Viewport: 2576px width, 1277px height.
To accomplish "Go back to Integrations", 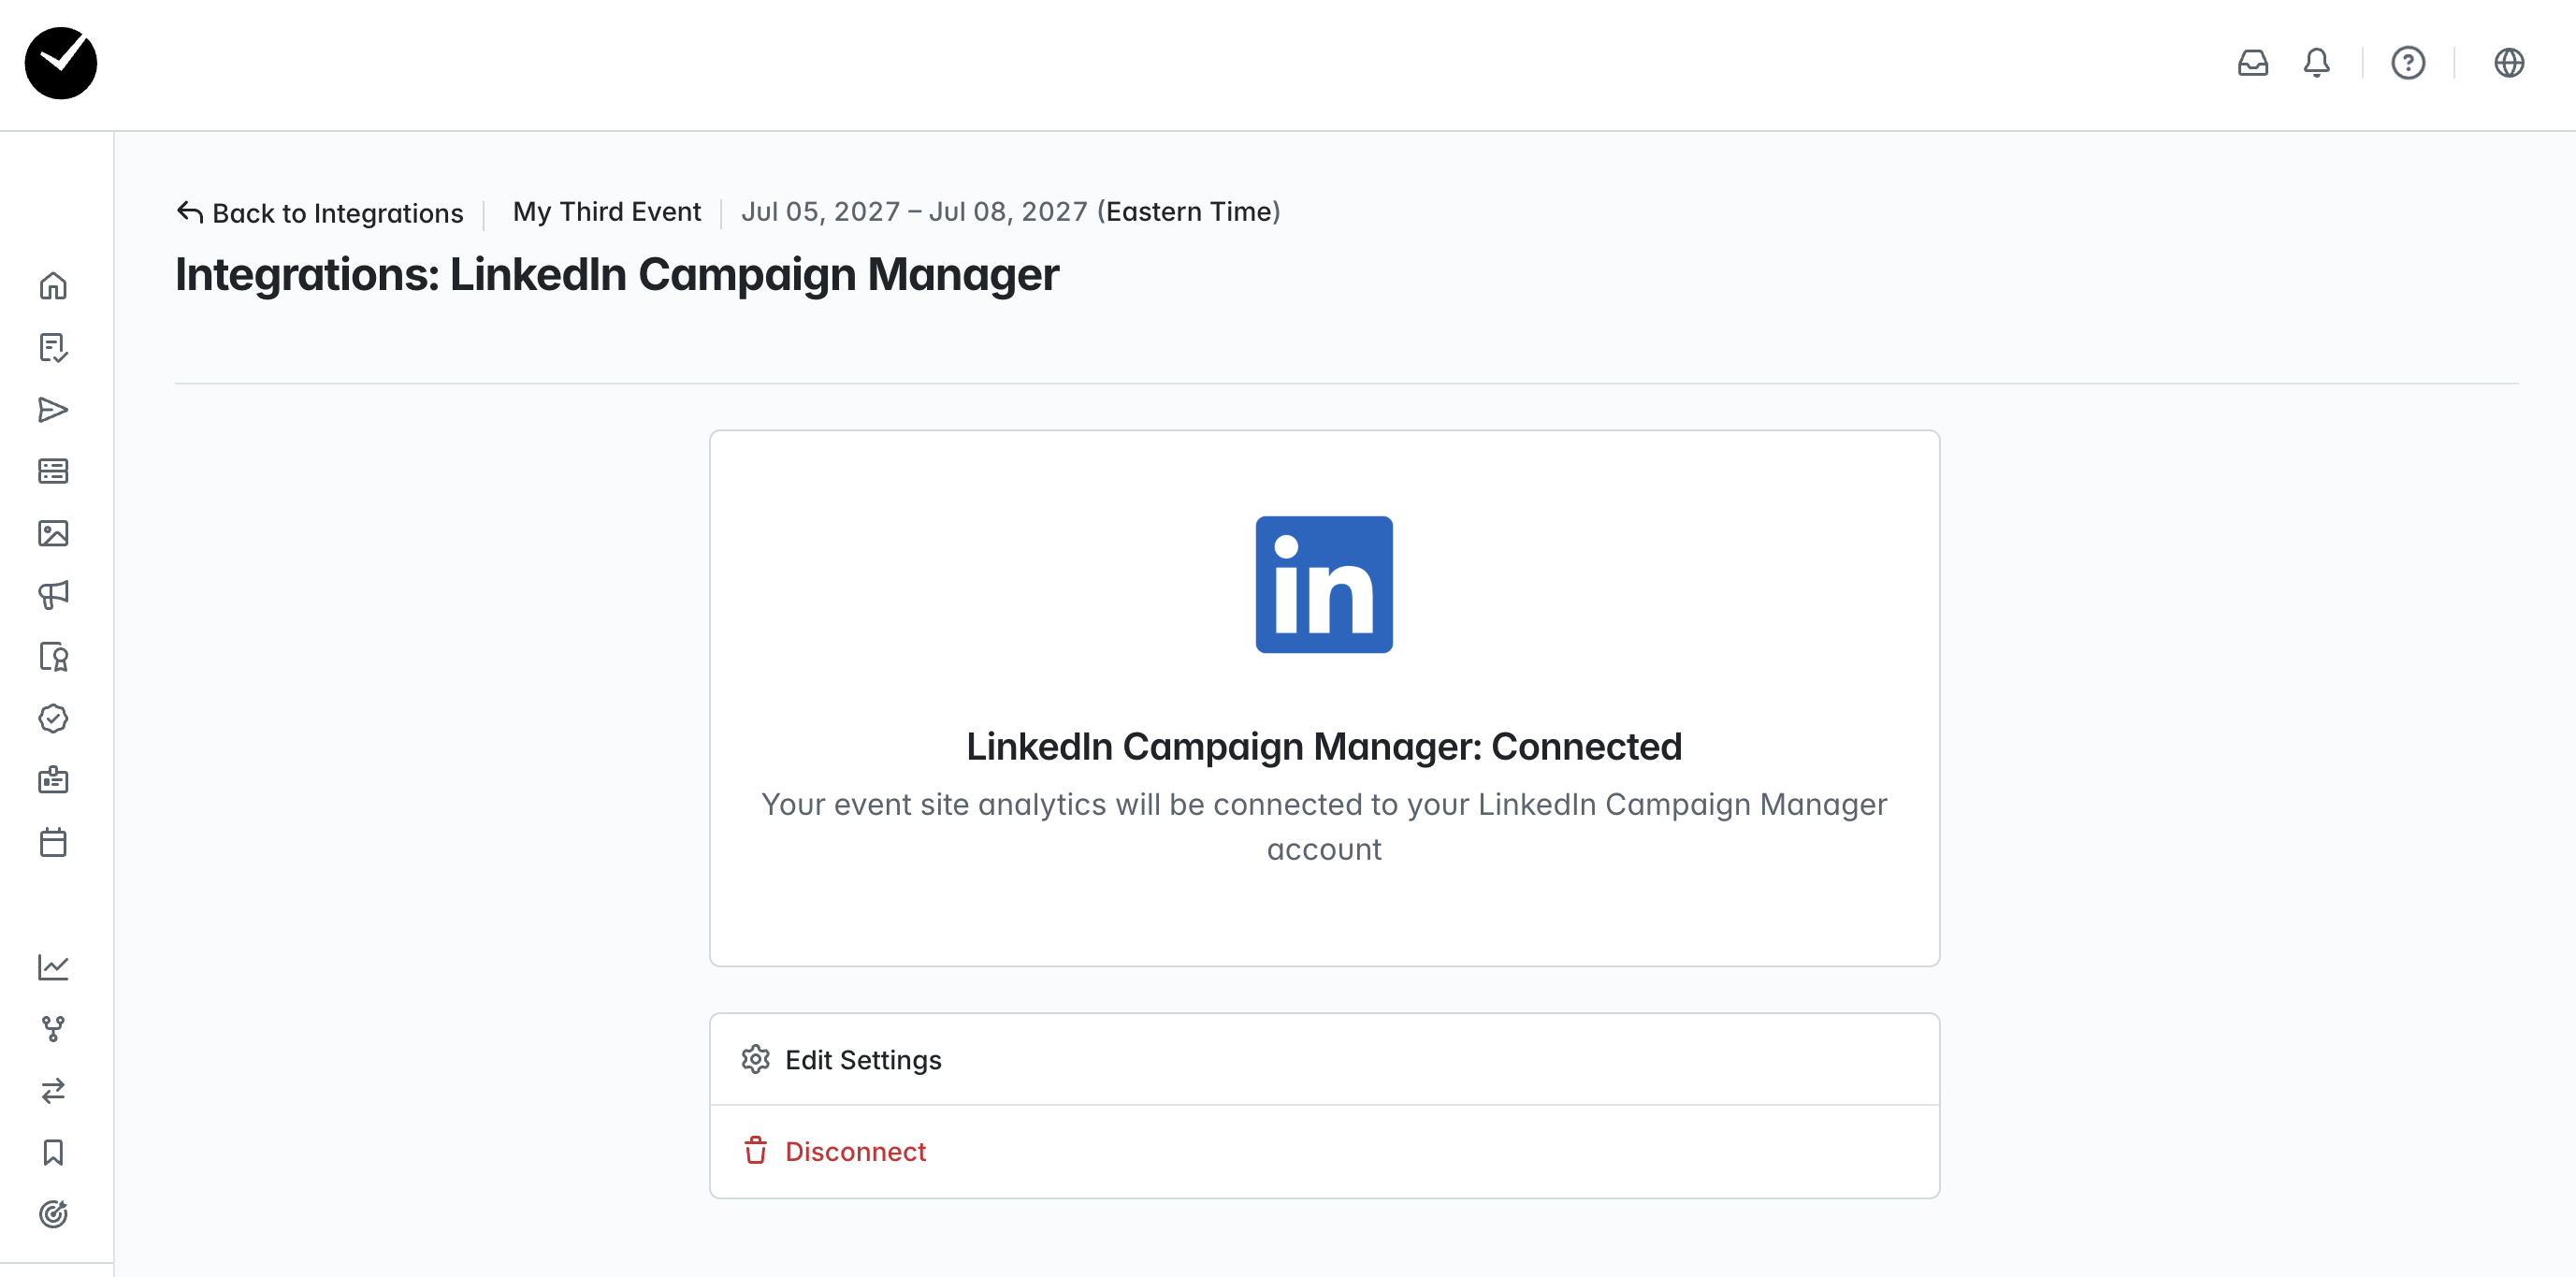I will pos(320,213).
